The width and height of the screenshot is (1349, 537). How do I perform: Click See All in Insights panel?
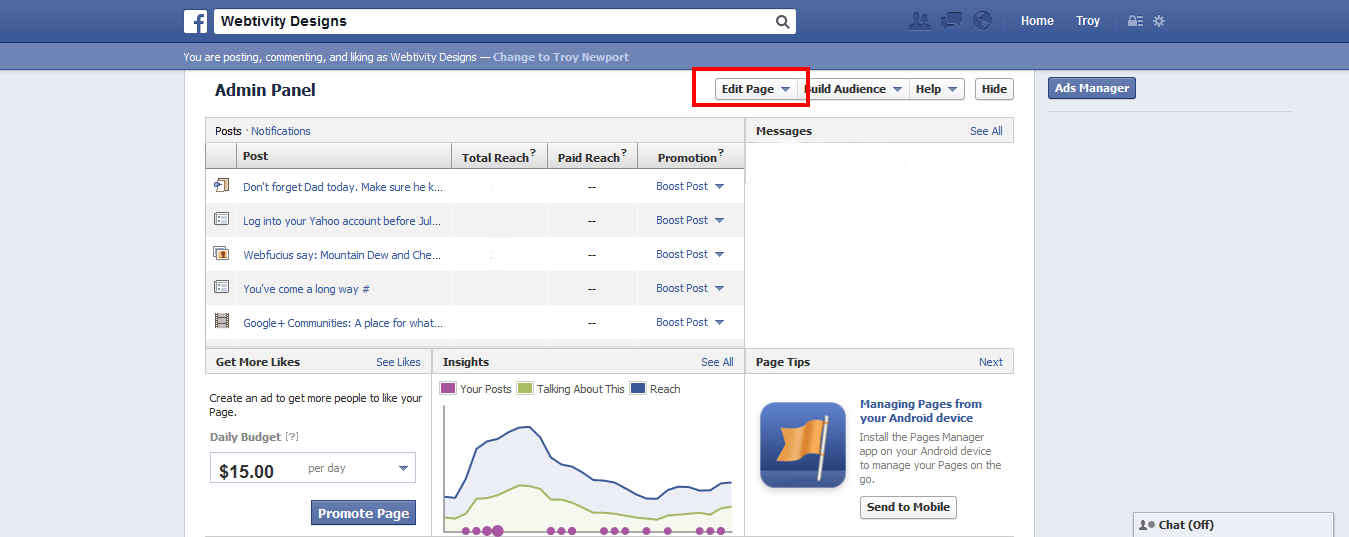click(717, 362)
